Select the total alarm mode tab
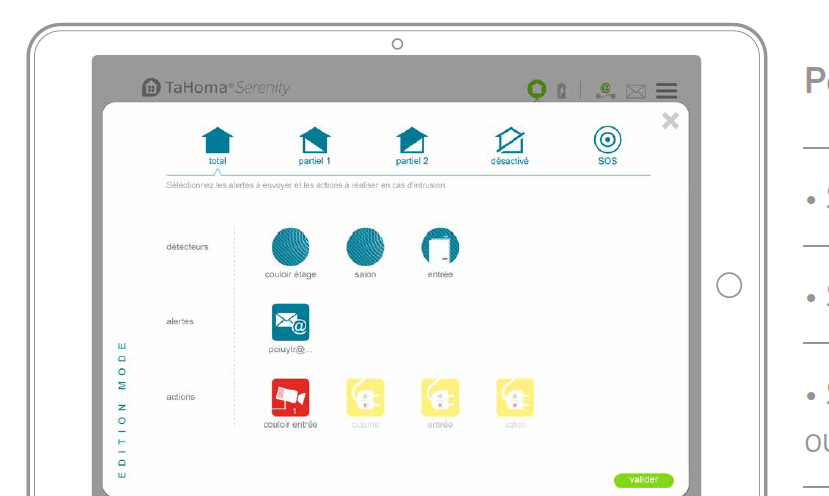Screen dimensions: 829x496 point(217,146)
